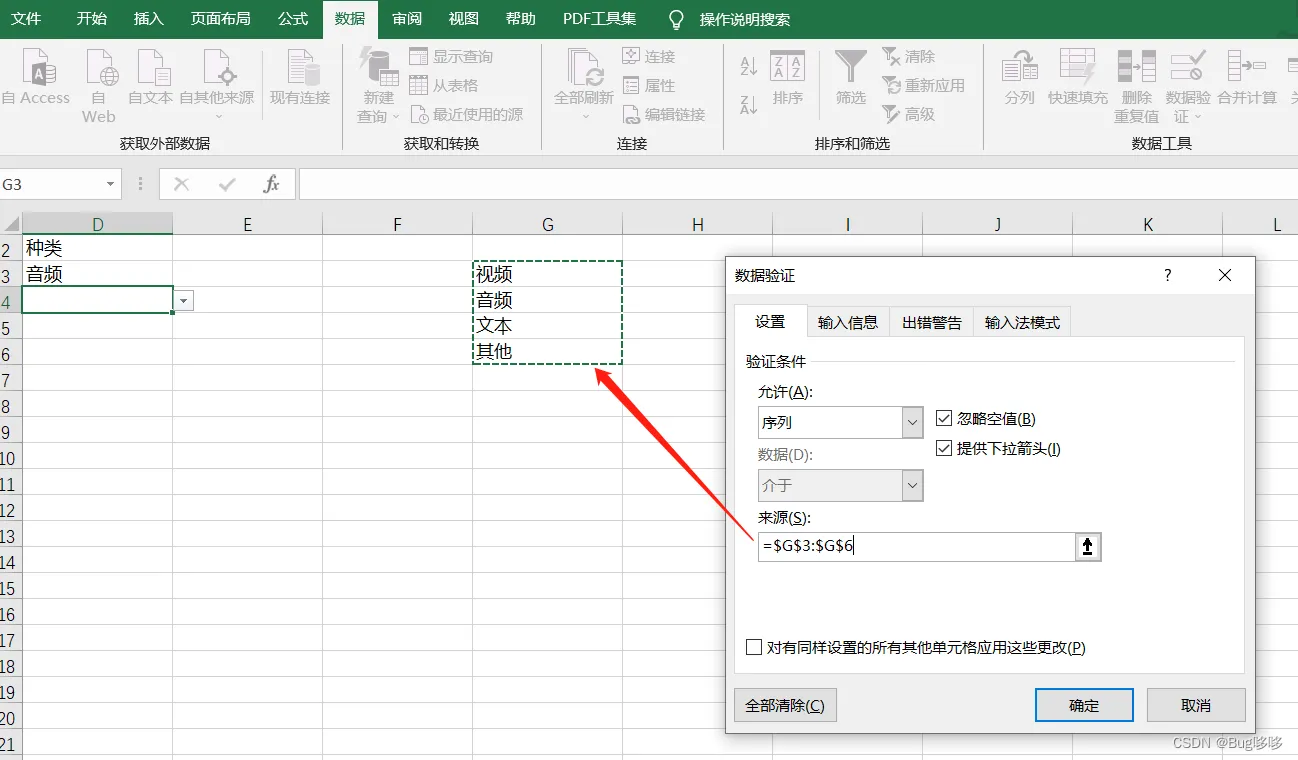1298x760 pixels.
Task: Open the 公式 ribbon tab
Action: click(x=293, y=19)
